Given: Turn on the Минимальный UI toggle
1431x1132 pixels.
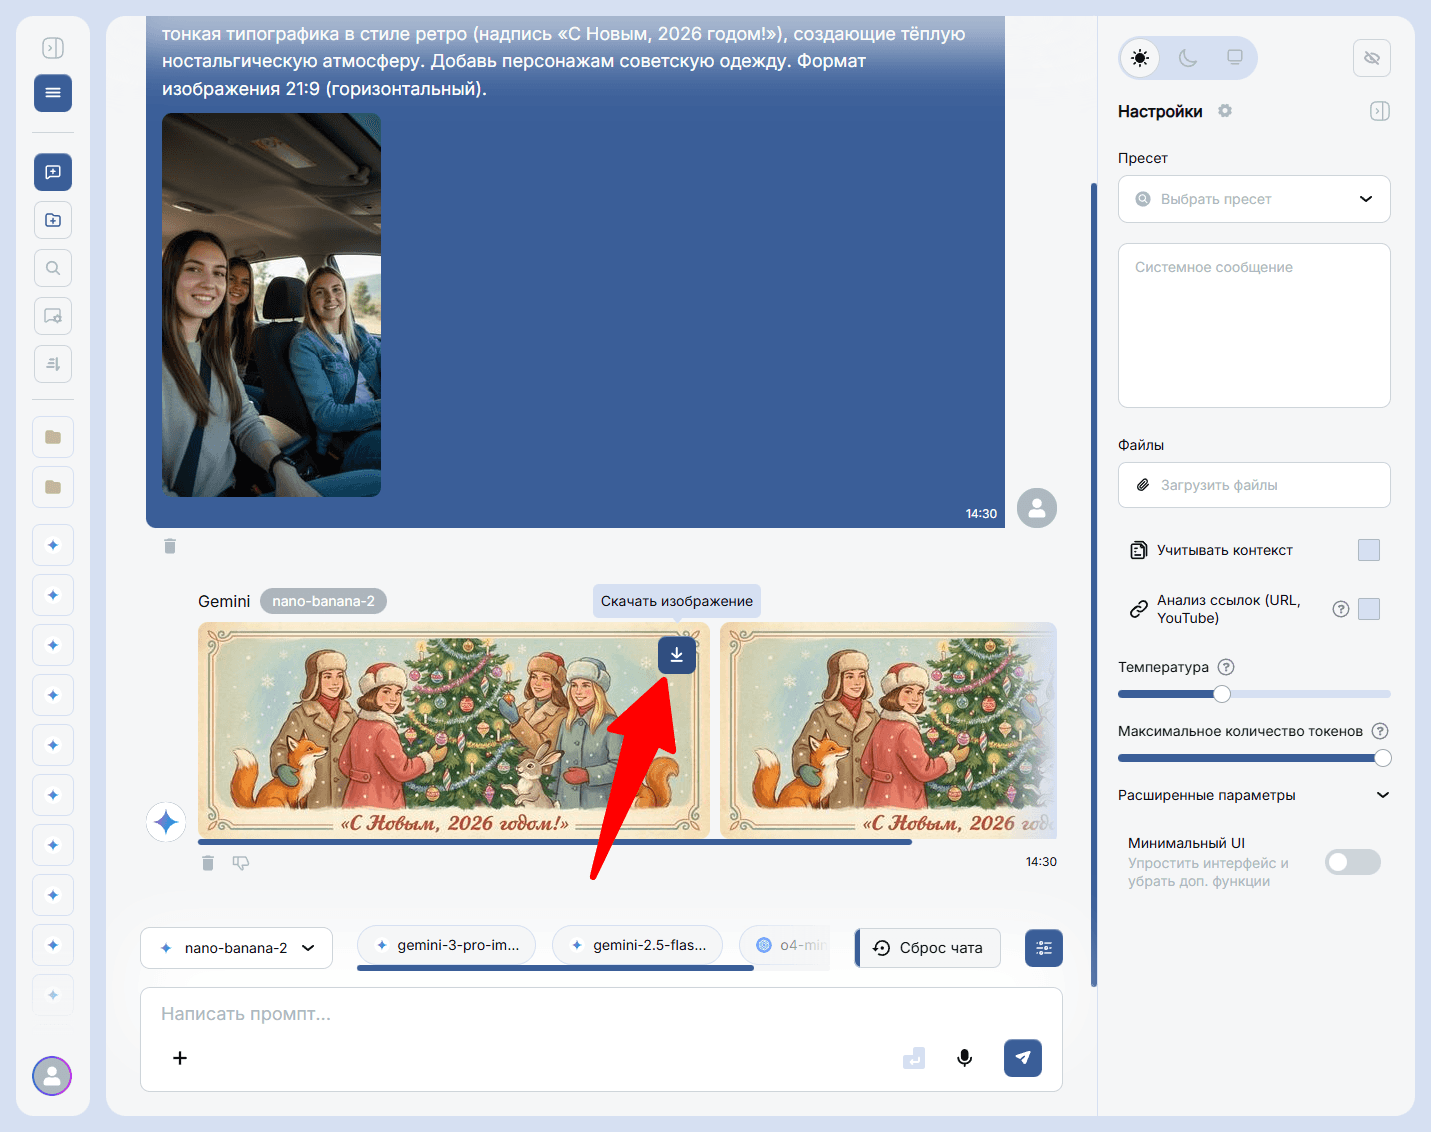Looking at the screenshot, I should click(x=1352, y=861).
